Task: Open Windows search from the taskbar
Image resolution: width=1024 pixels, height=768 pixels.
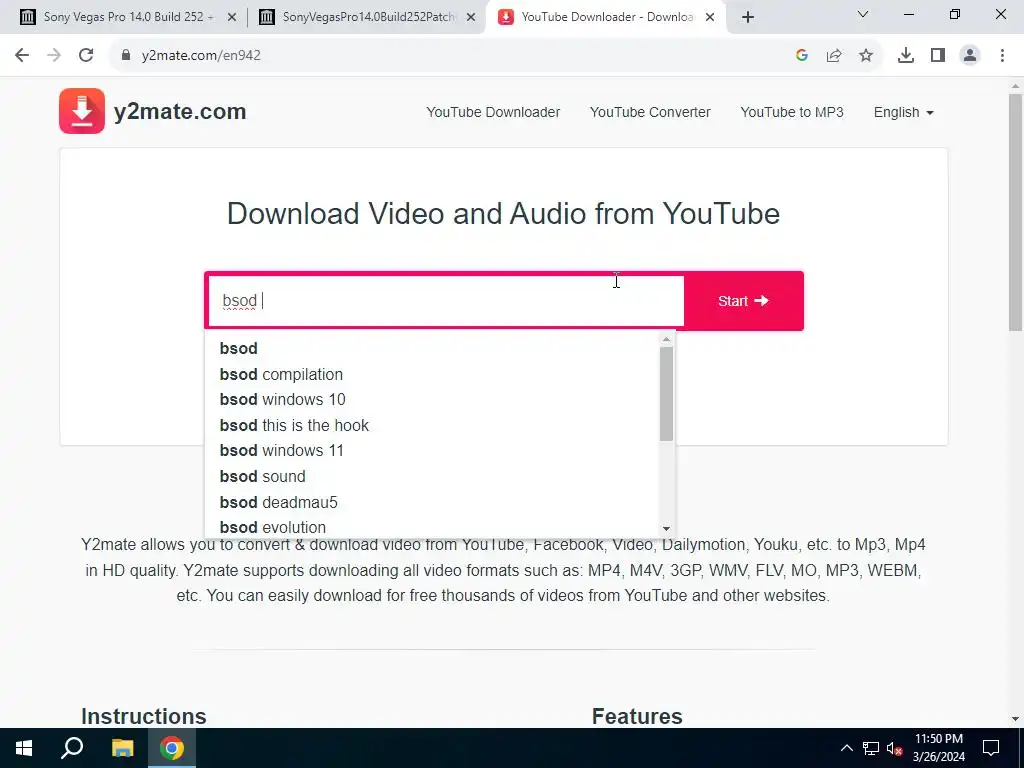Action: [x=72, y=748]
